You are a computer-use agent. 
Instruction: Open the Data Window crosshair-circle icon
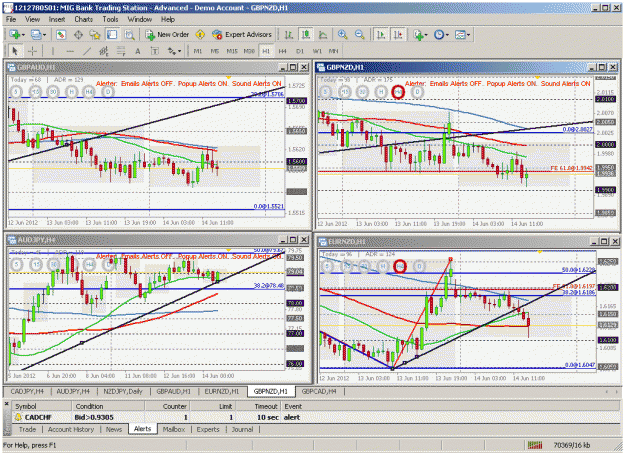click(78, 35)
